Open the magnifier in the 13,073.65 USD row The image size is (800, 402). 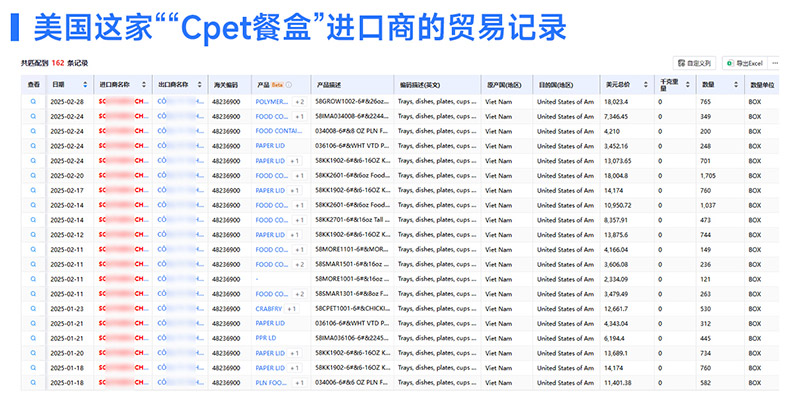coord(34,161)
